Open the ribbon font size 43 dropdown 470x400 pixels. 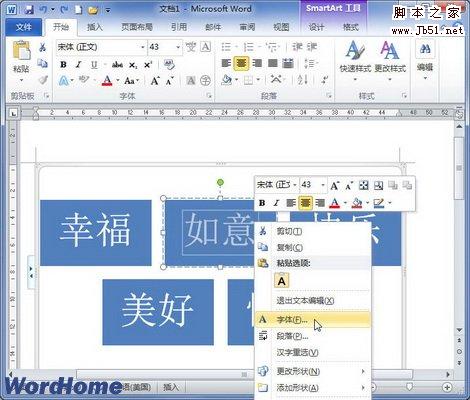pos(178,47)
